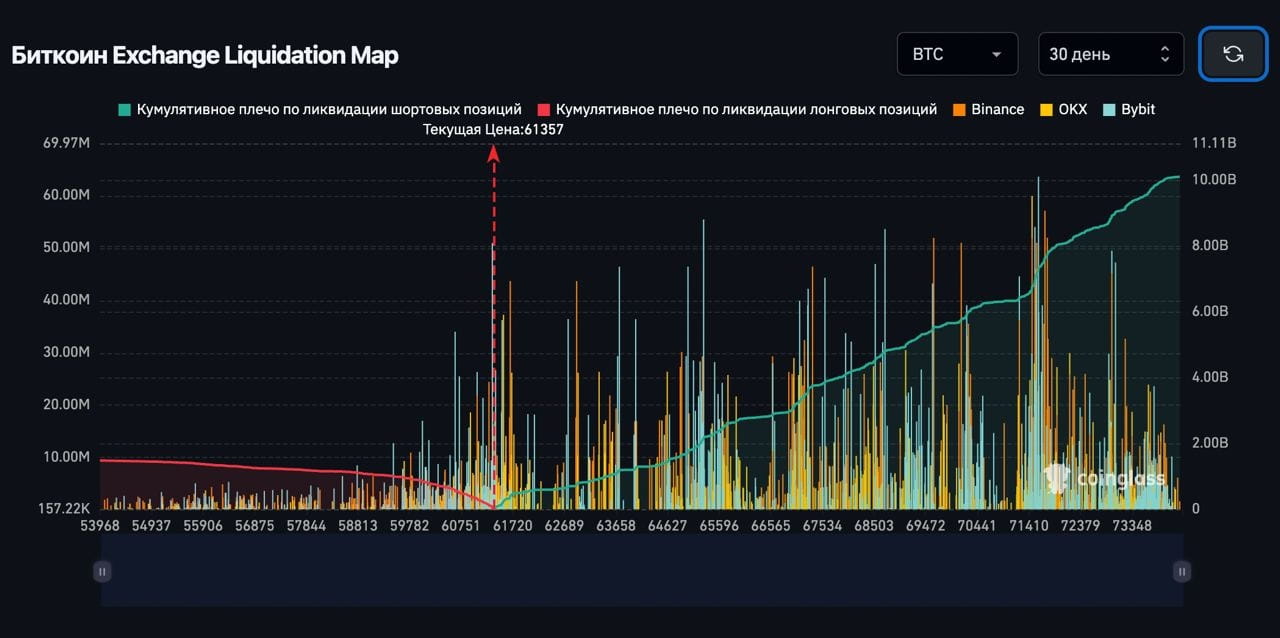
Task: Click the up stepper arrow on 30 день selector
Action: pos(1164,48)
